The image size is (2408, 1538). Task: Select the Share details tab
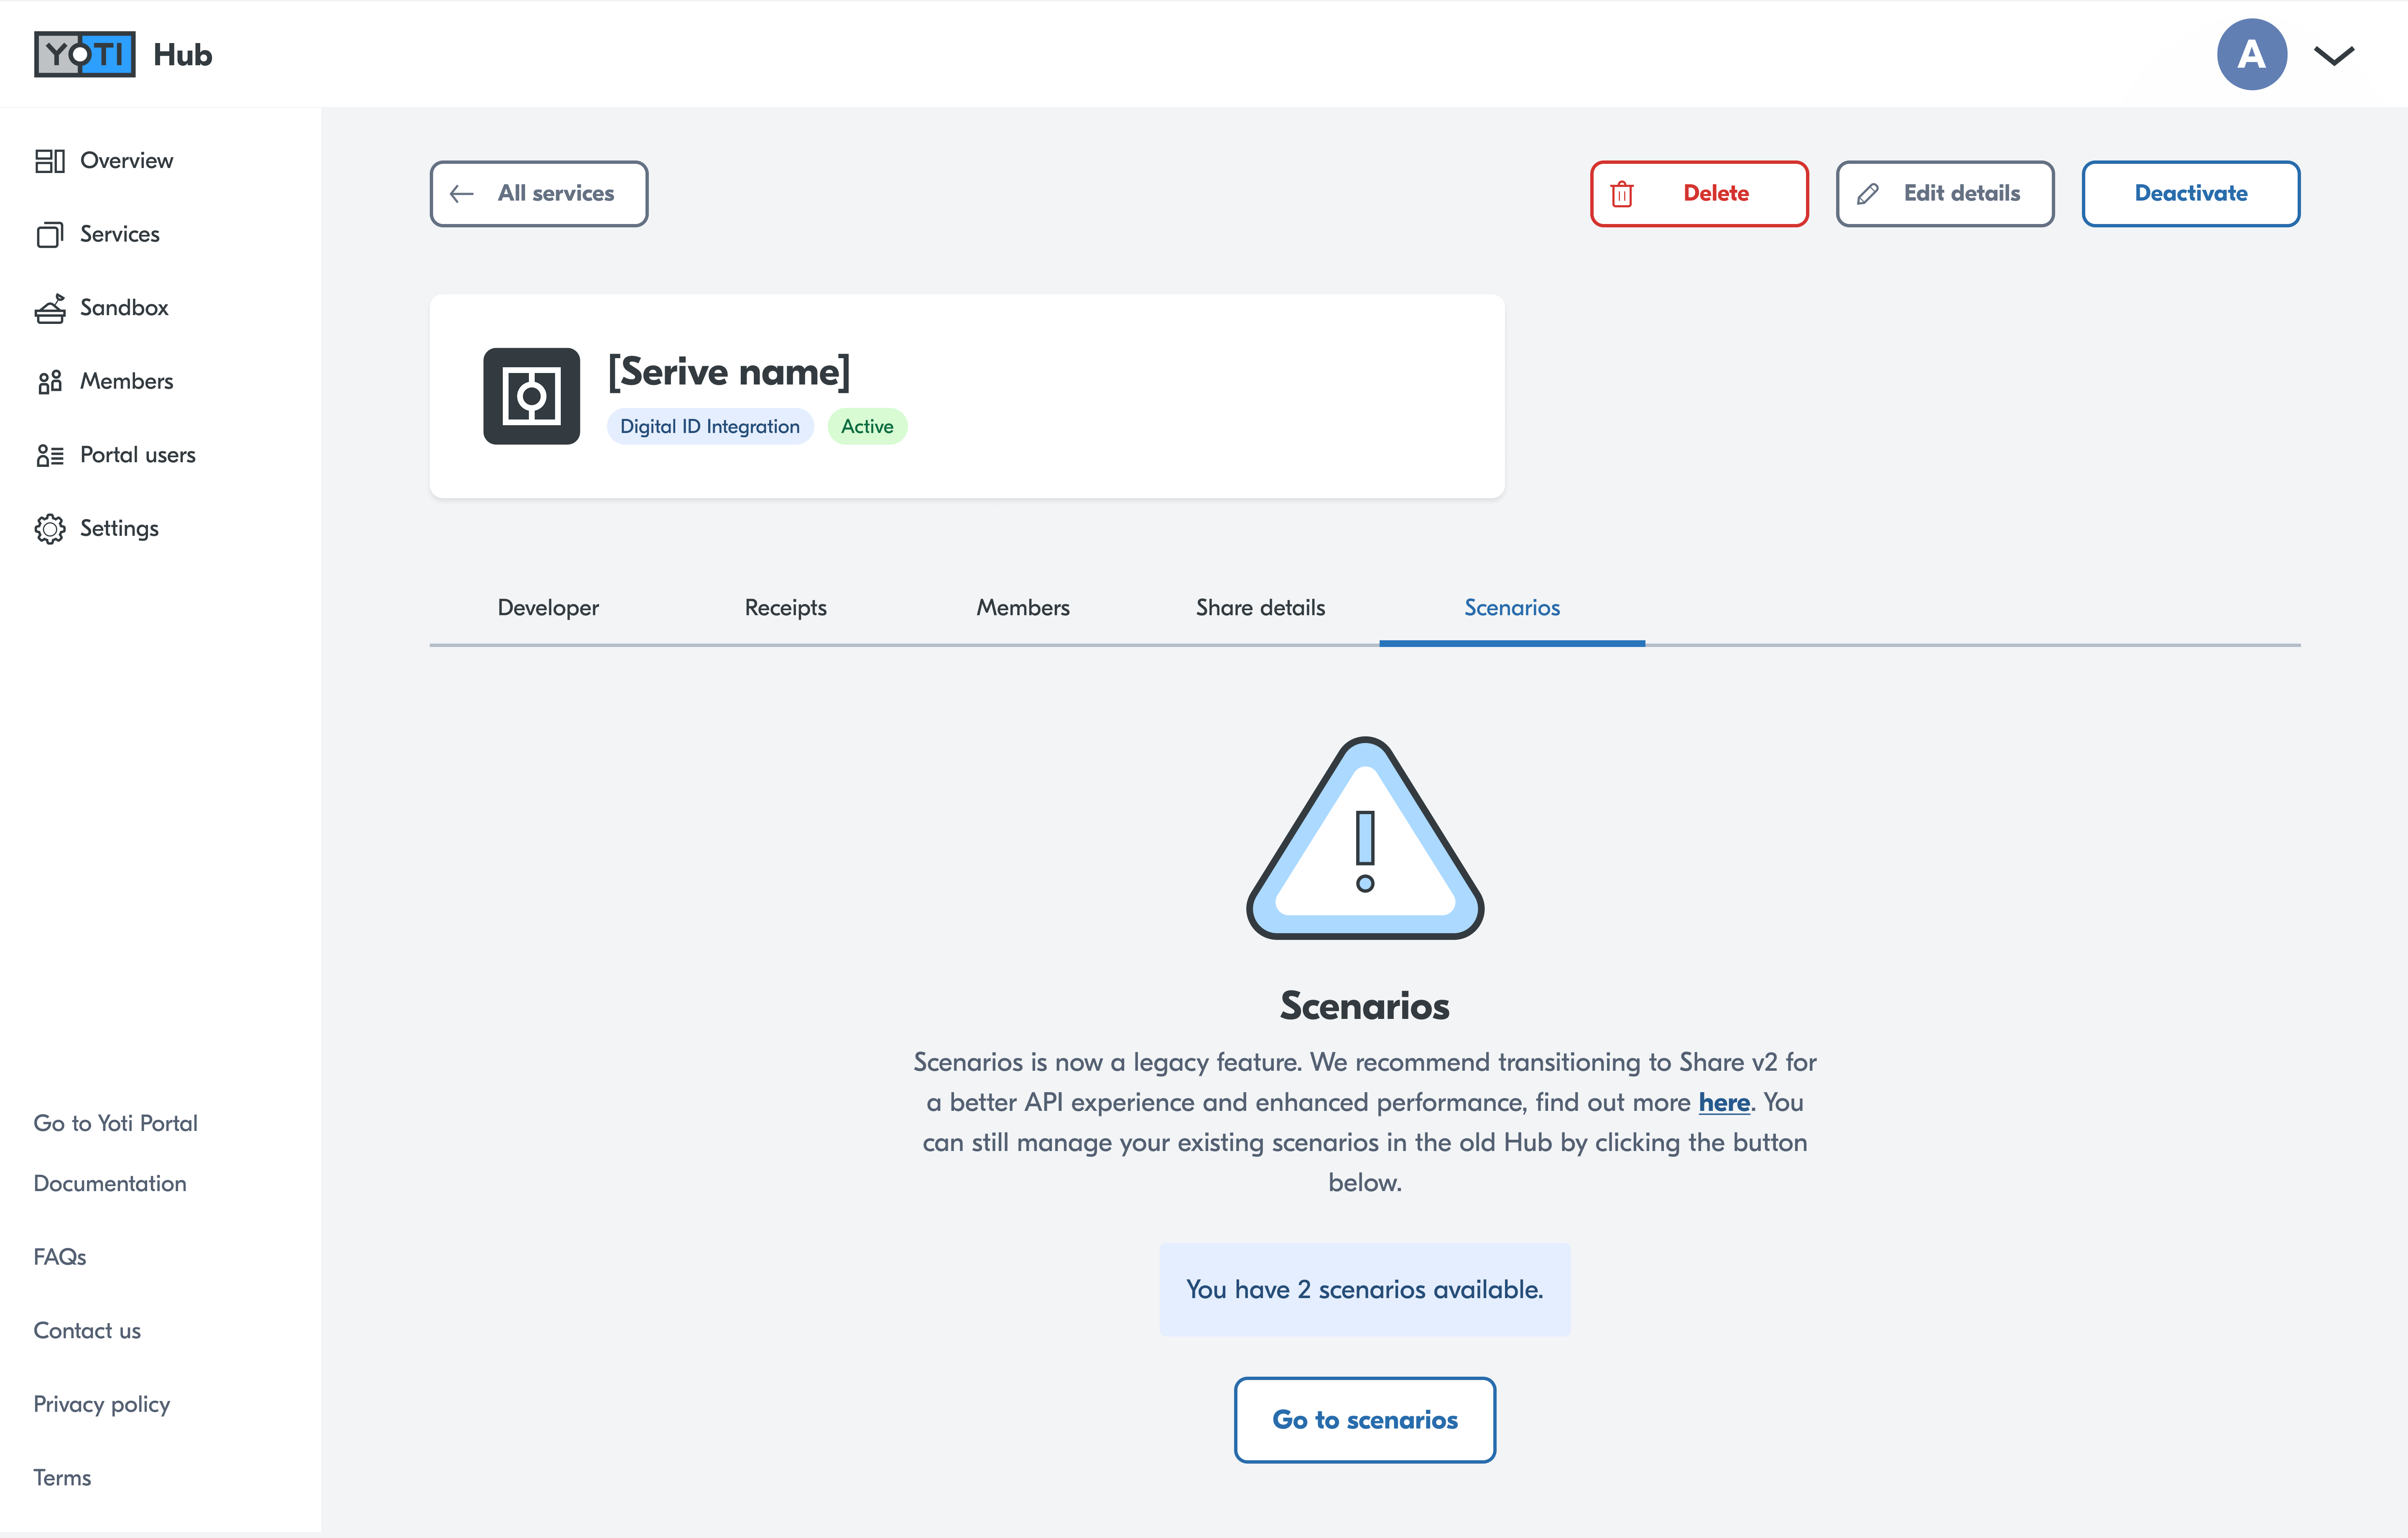[1260, 608]
